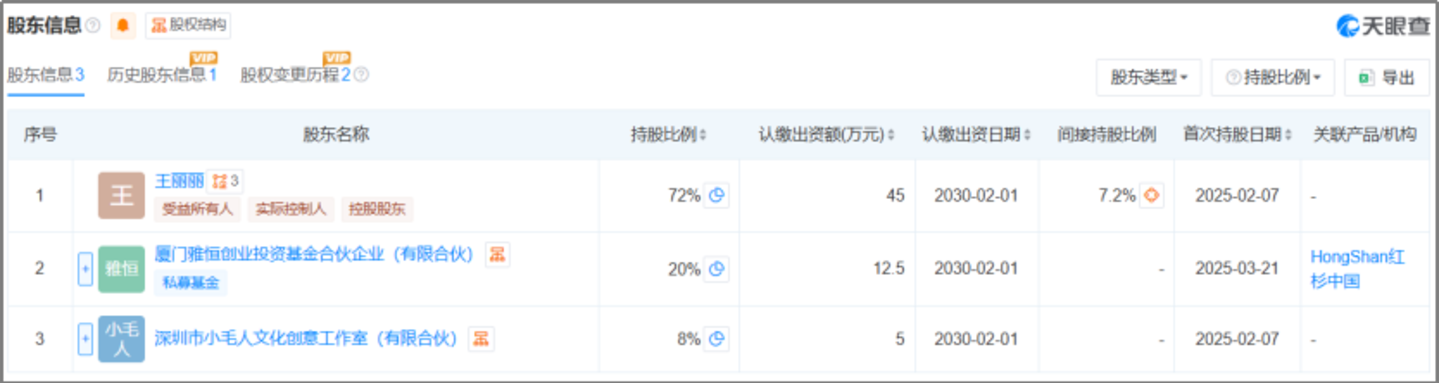Open structure icon beside 深圳市小毛人文化创意工作室
Viewport: 1439px width, 383px height.
[481, 339]
